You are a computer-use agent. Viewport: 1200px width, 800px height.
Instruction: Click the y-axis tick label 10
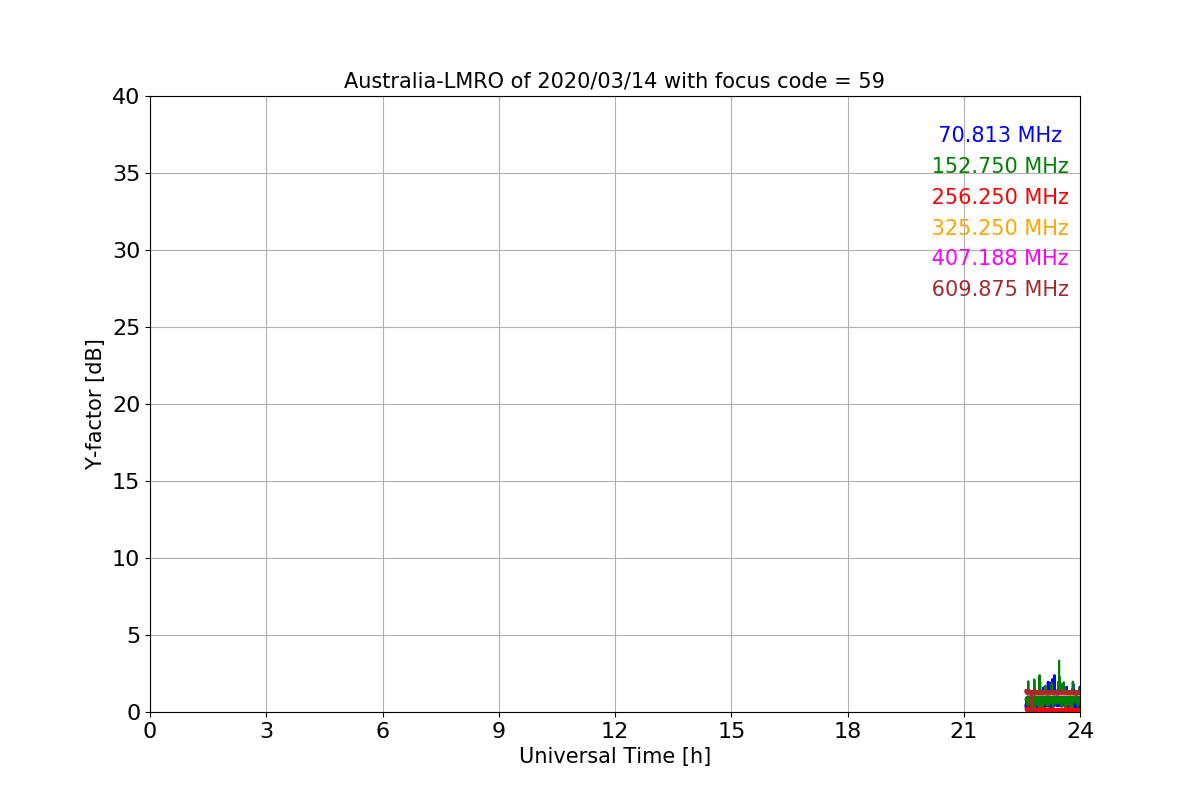126,559
